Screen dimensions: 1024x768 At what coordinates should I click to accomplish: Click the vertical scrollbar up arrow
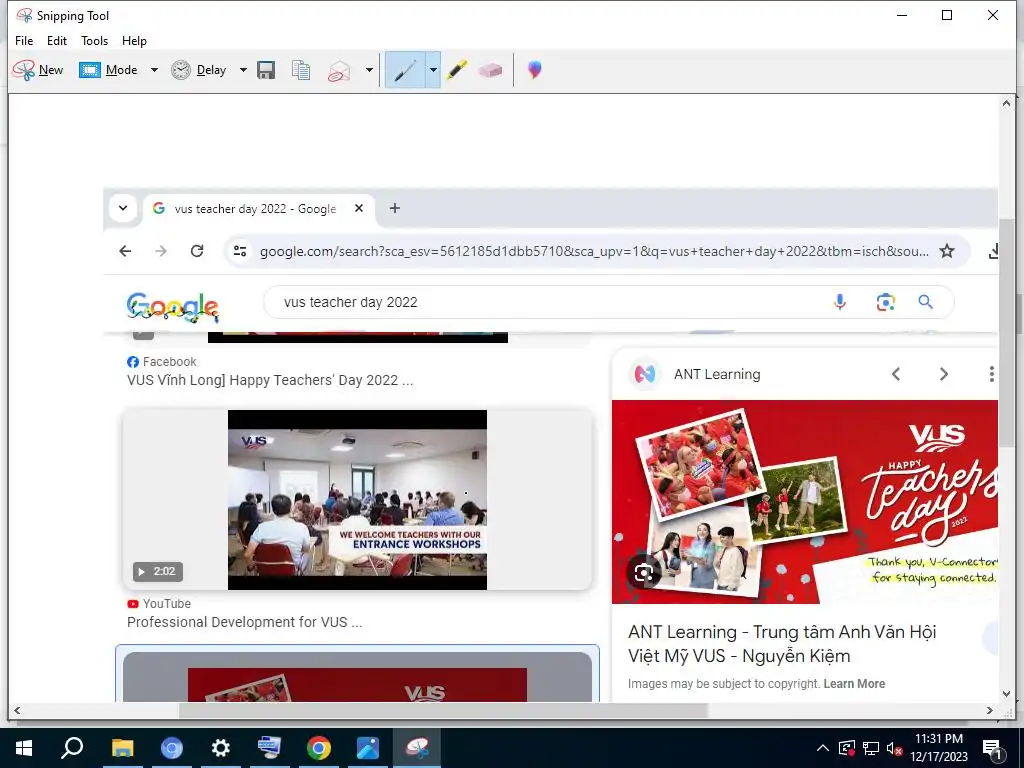click(1006, 103)
